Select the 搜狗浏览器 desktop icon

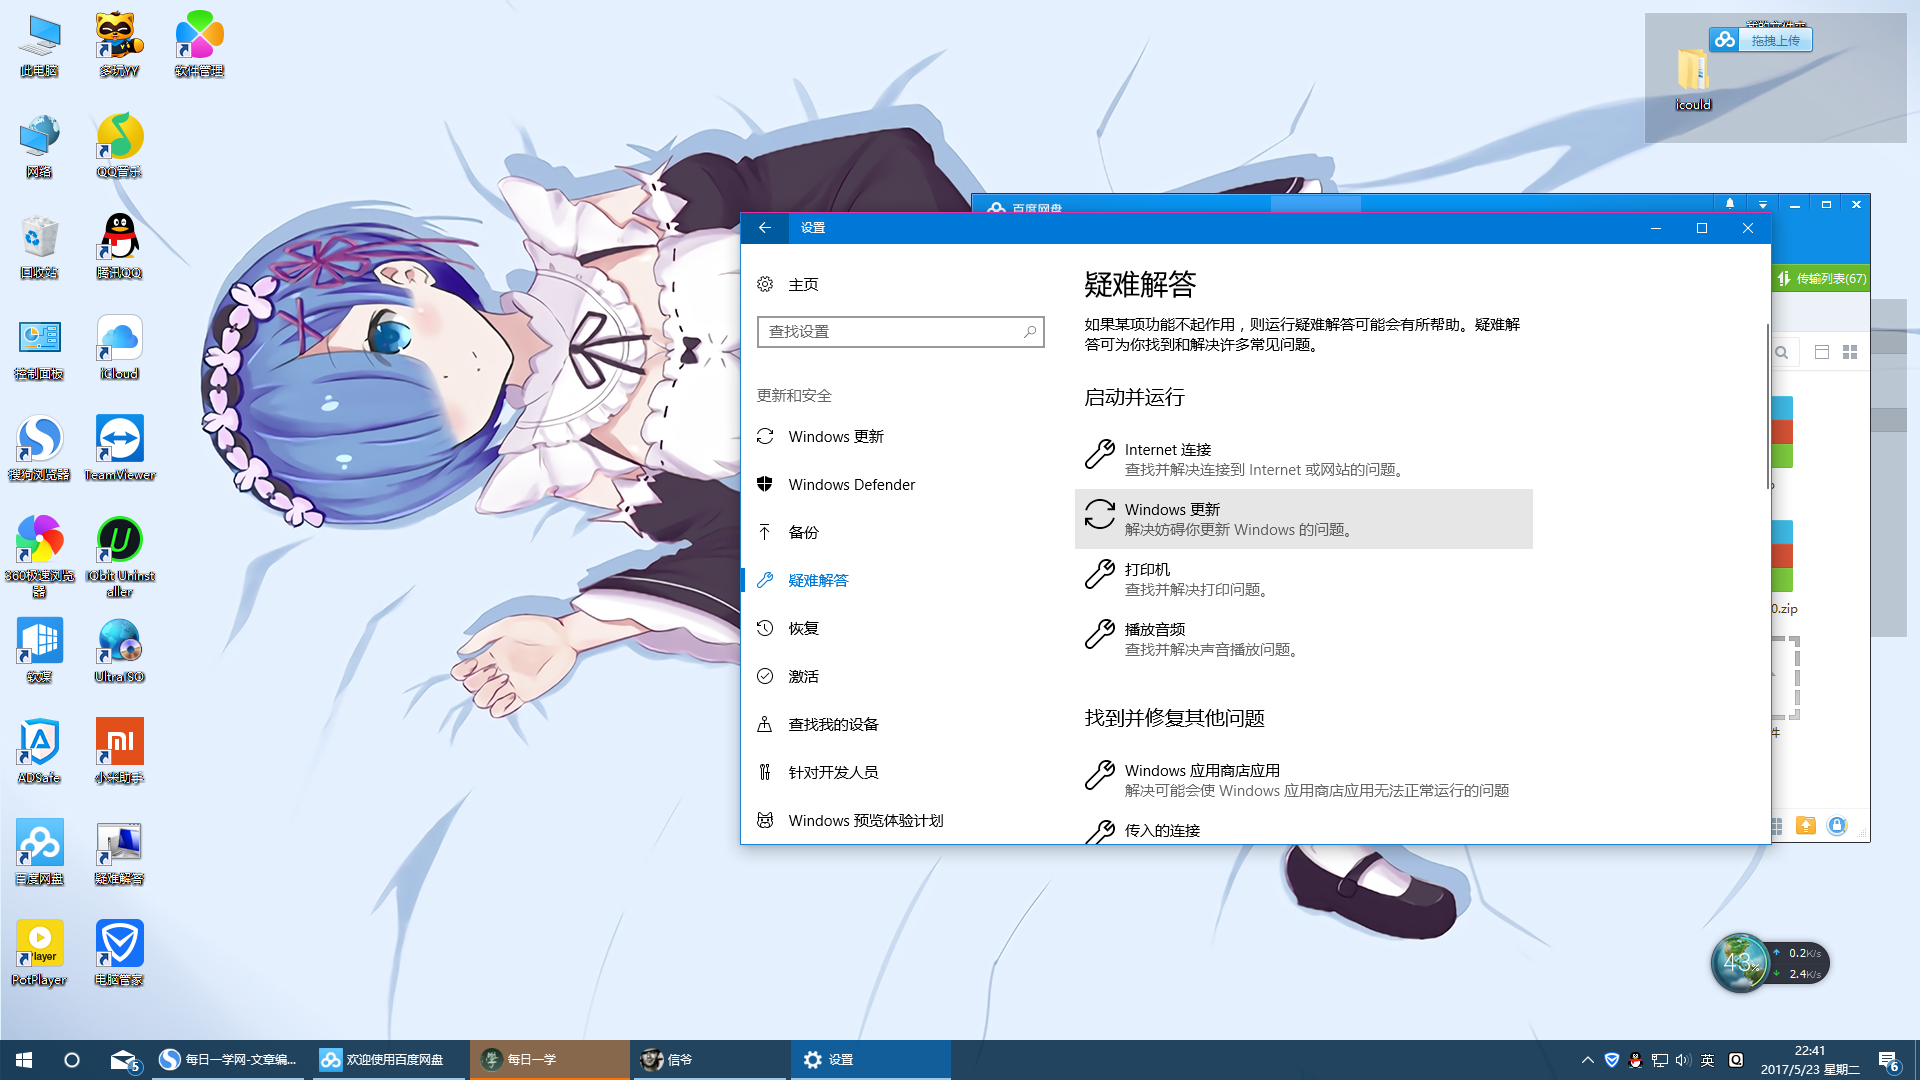(x=39, y=450)
